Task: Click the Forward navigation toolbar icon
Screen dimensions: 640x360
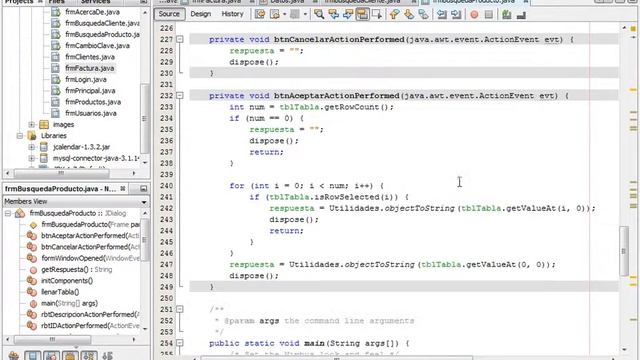Action: (295, 15)
